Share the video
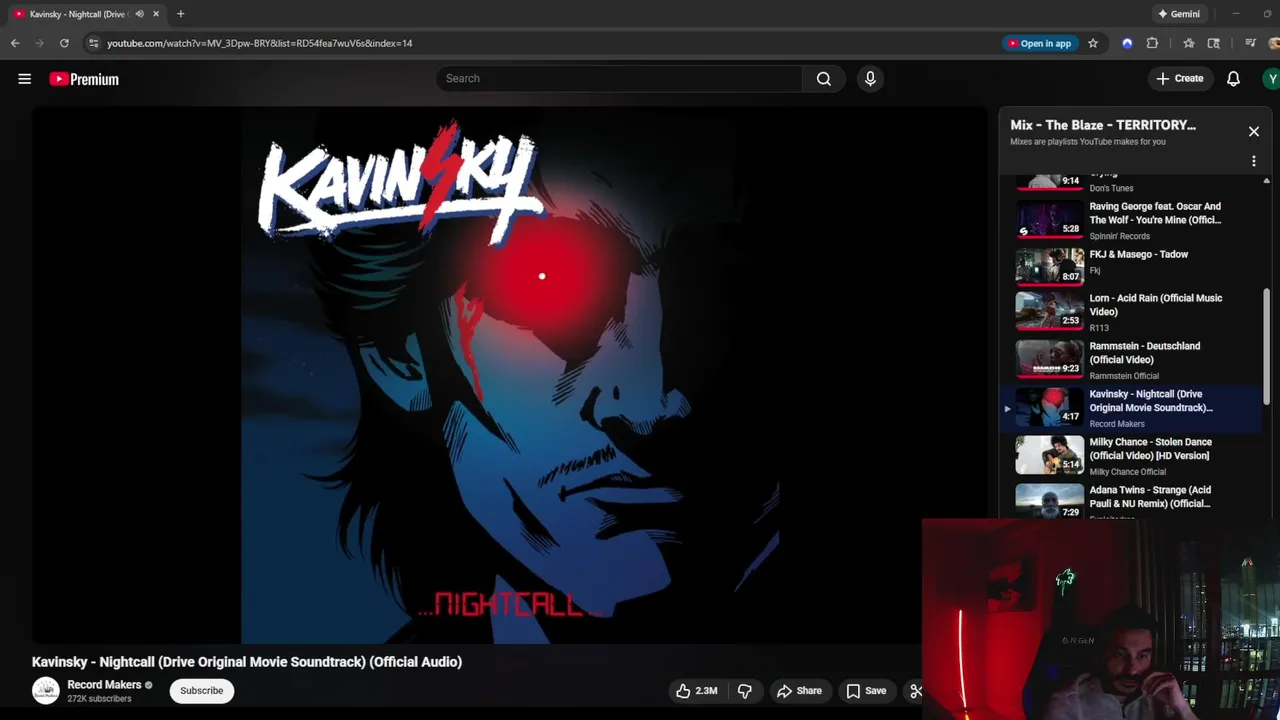Viewport: 1280px width, 720px height. pos(799,691)
